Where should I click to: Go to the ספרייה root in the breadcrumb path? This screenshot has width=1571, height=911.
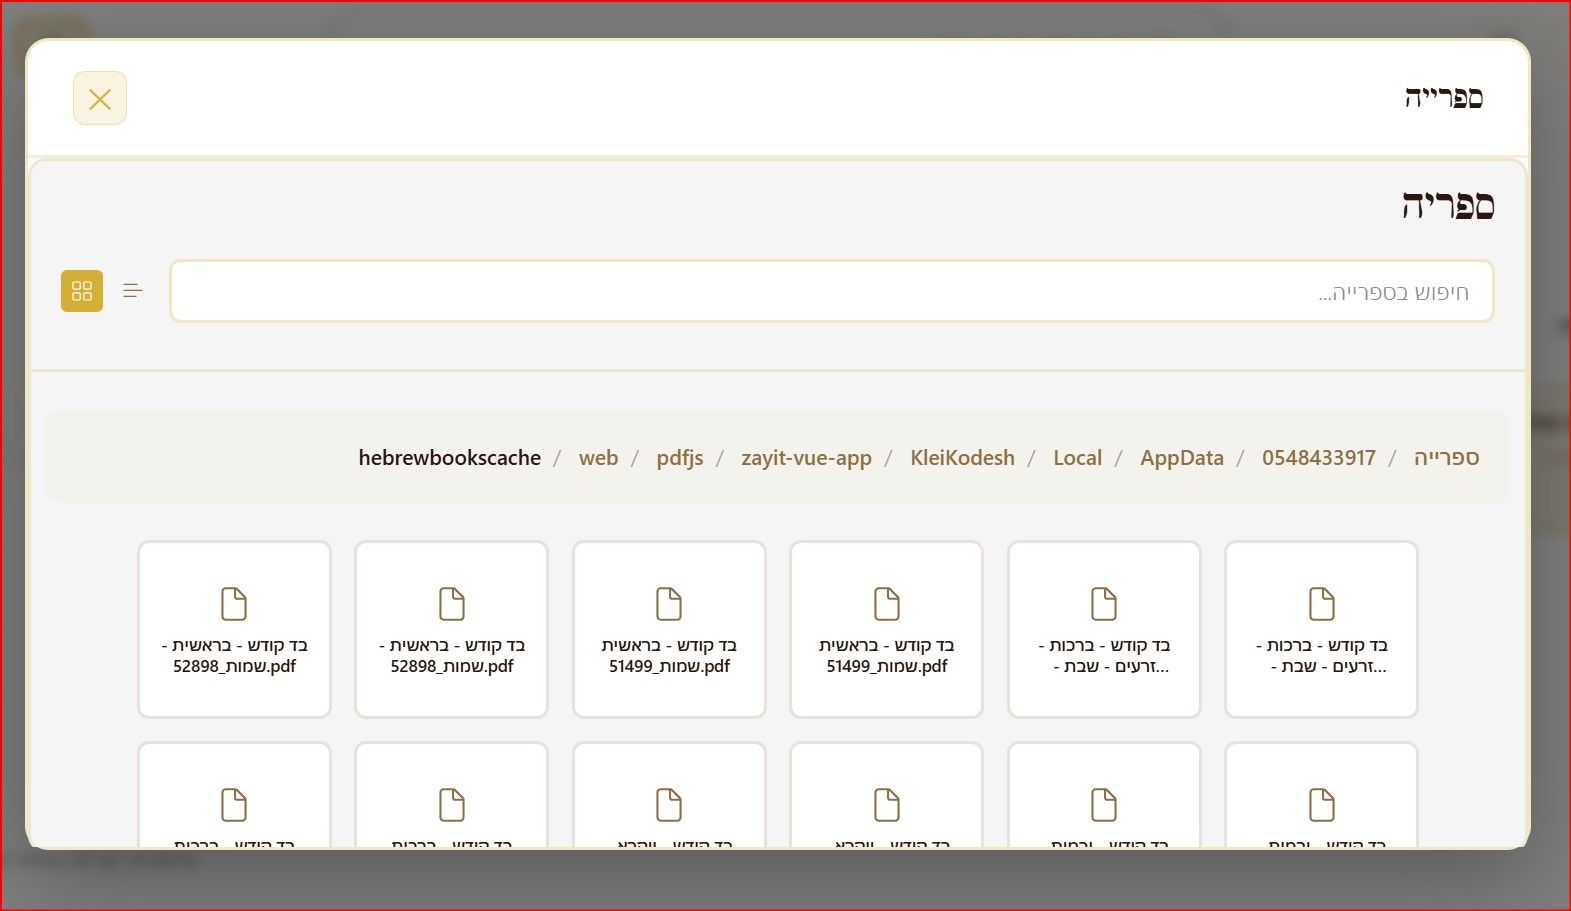[1446, 458]
